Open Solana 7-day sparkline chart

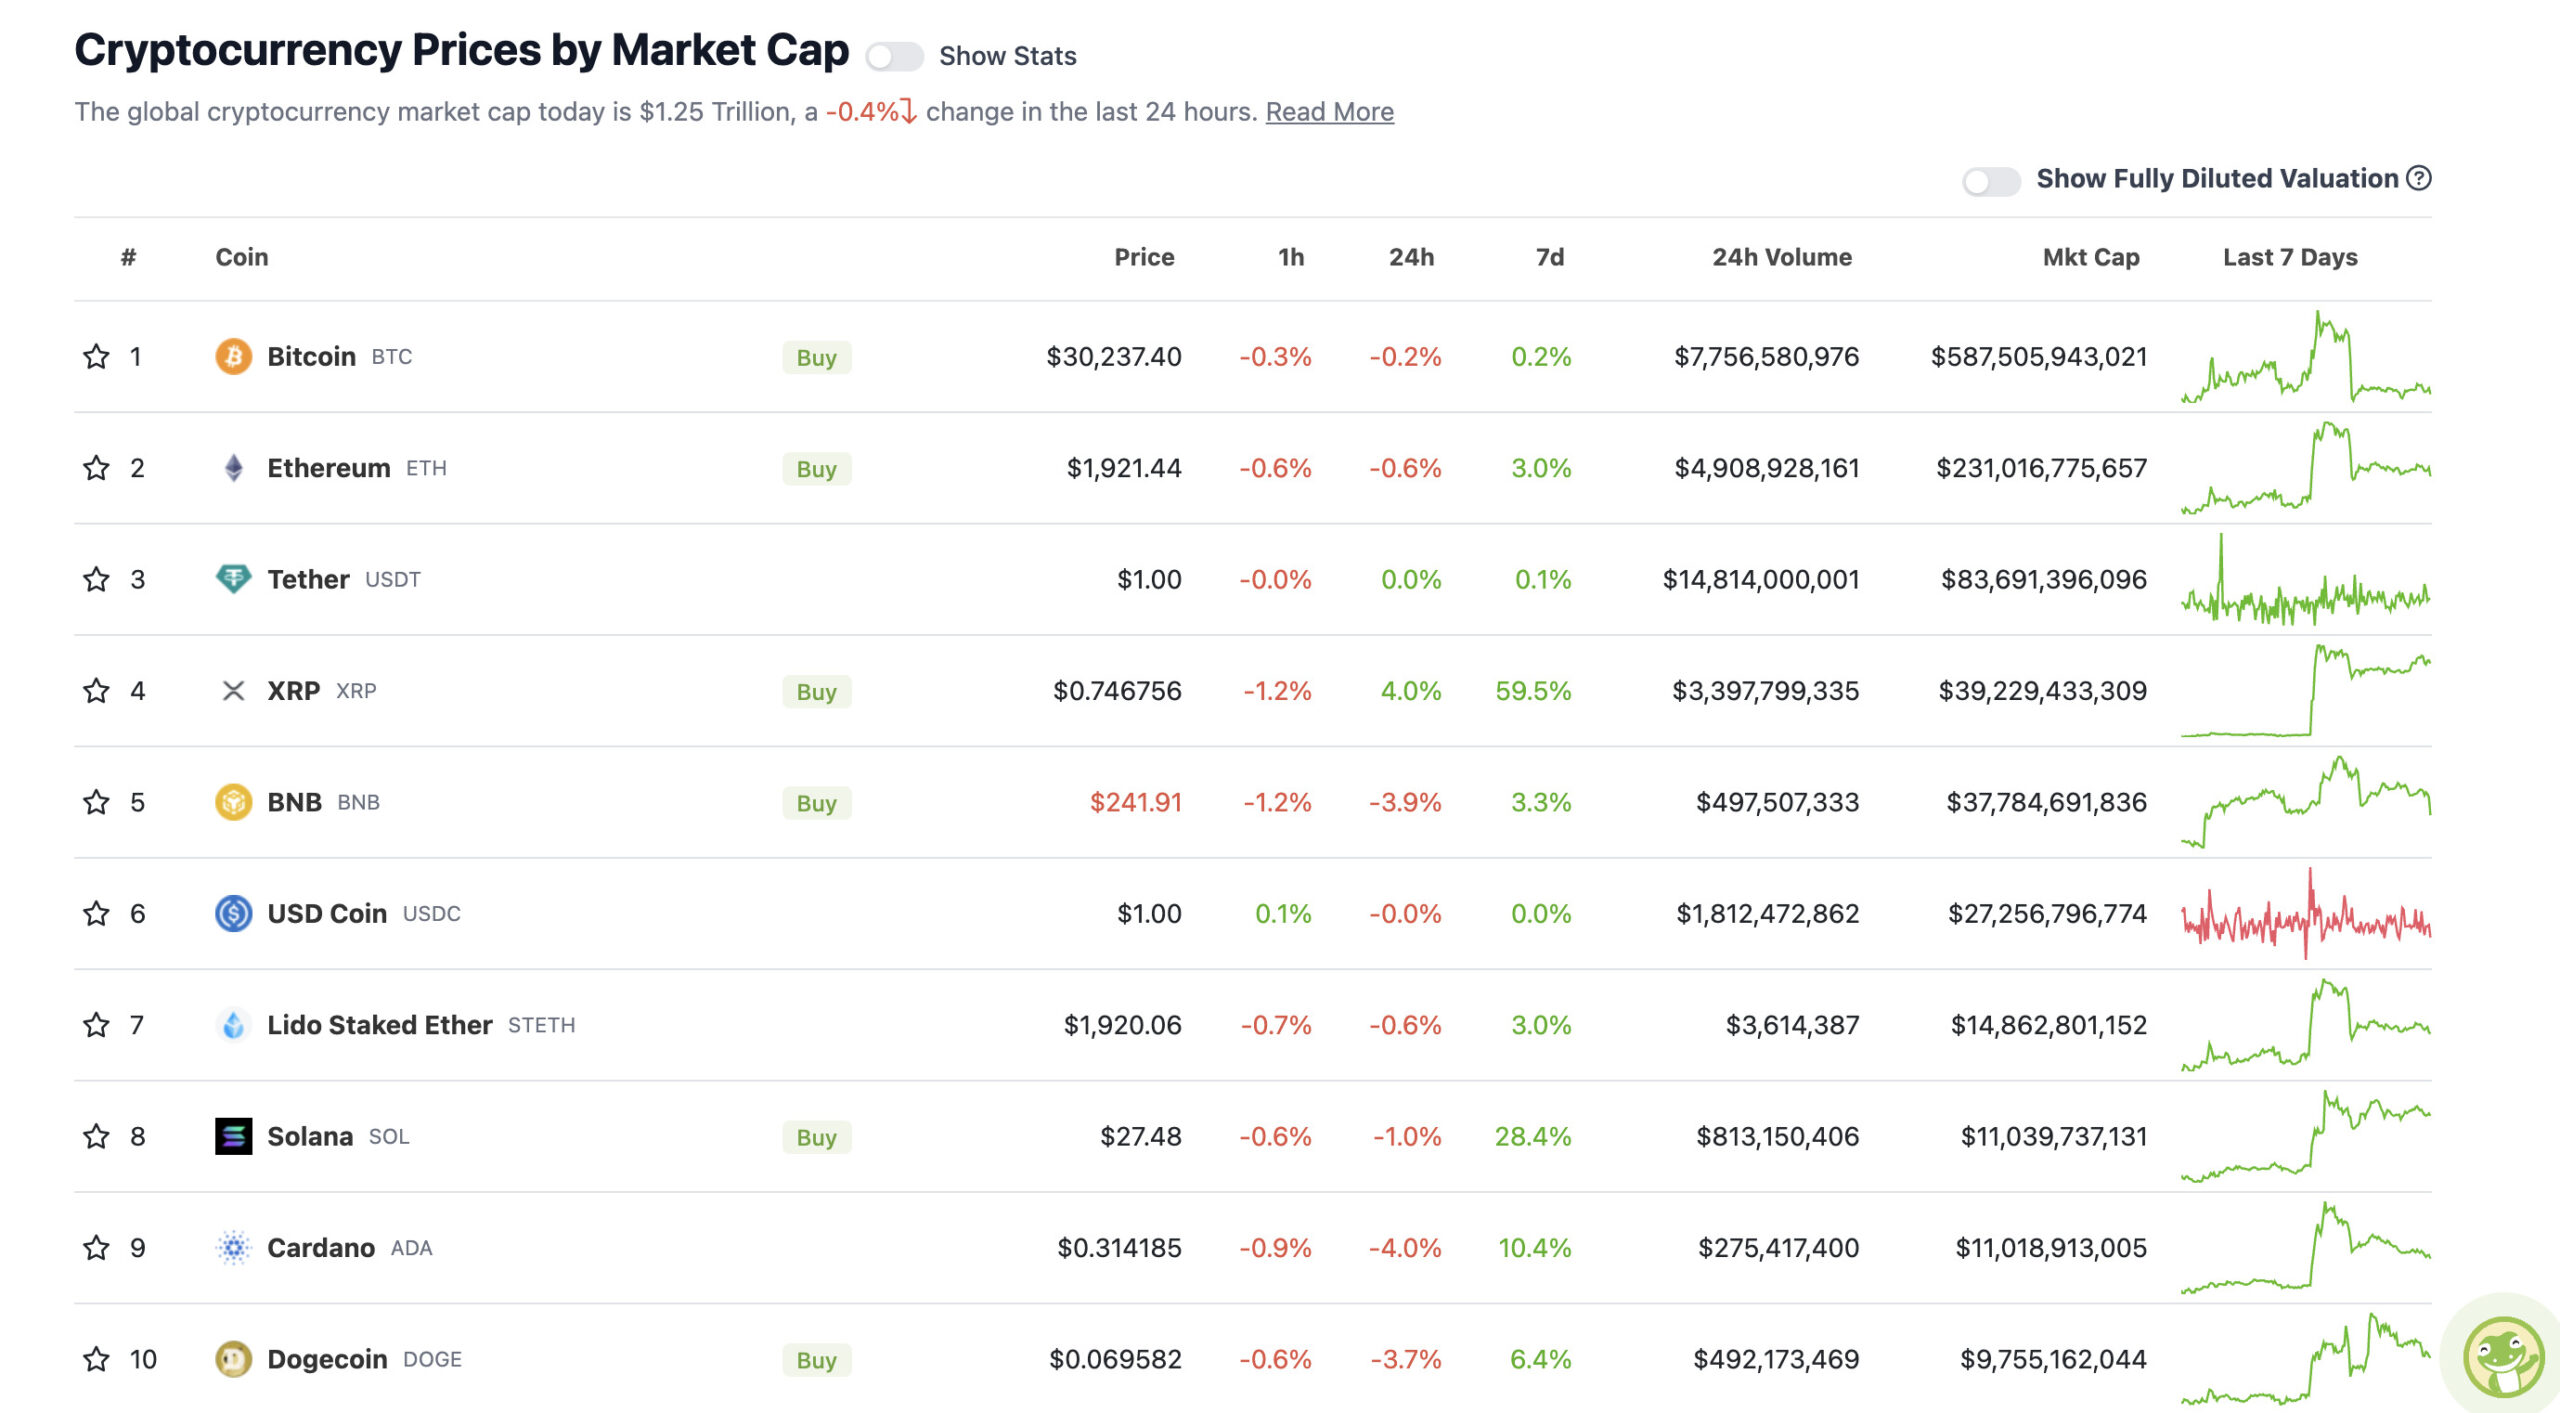(x=2306, y=1137)
